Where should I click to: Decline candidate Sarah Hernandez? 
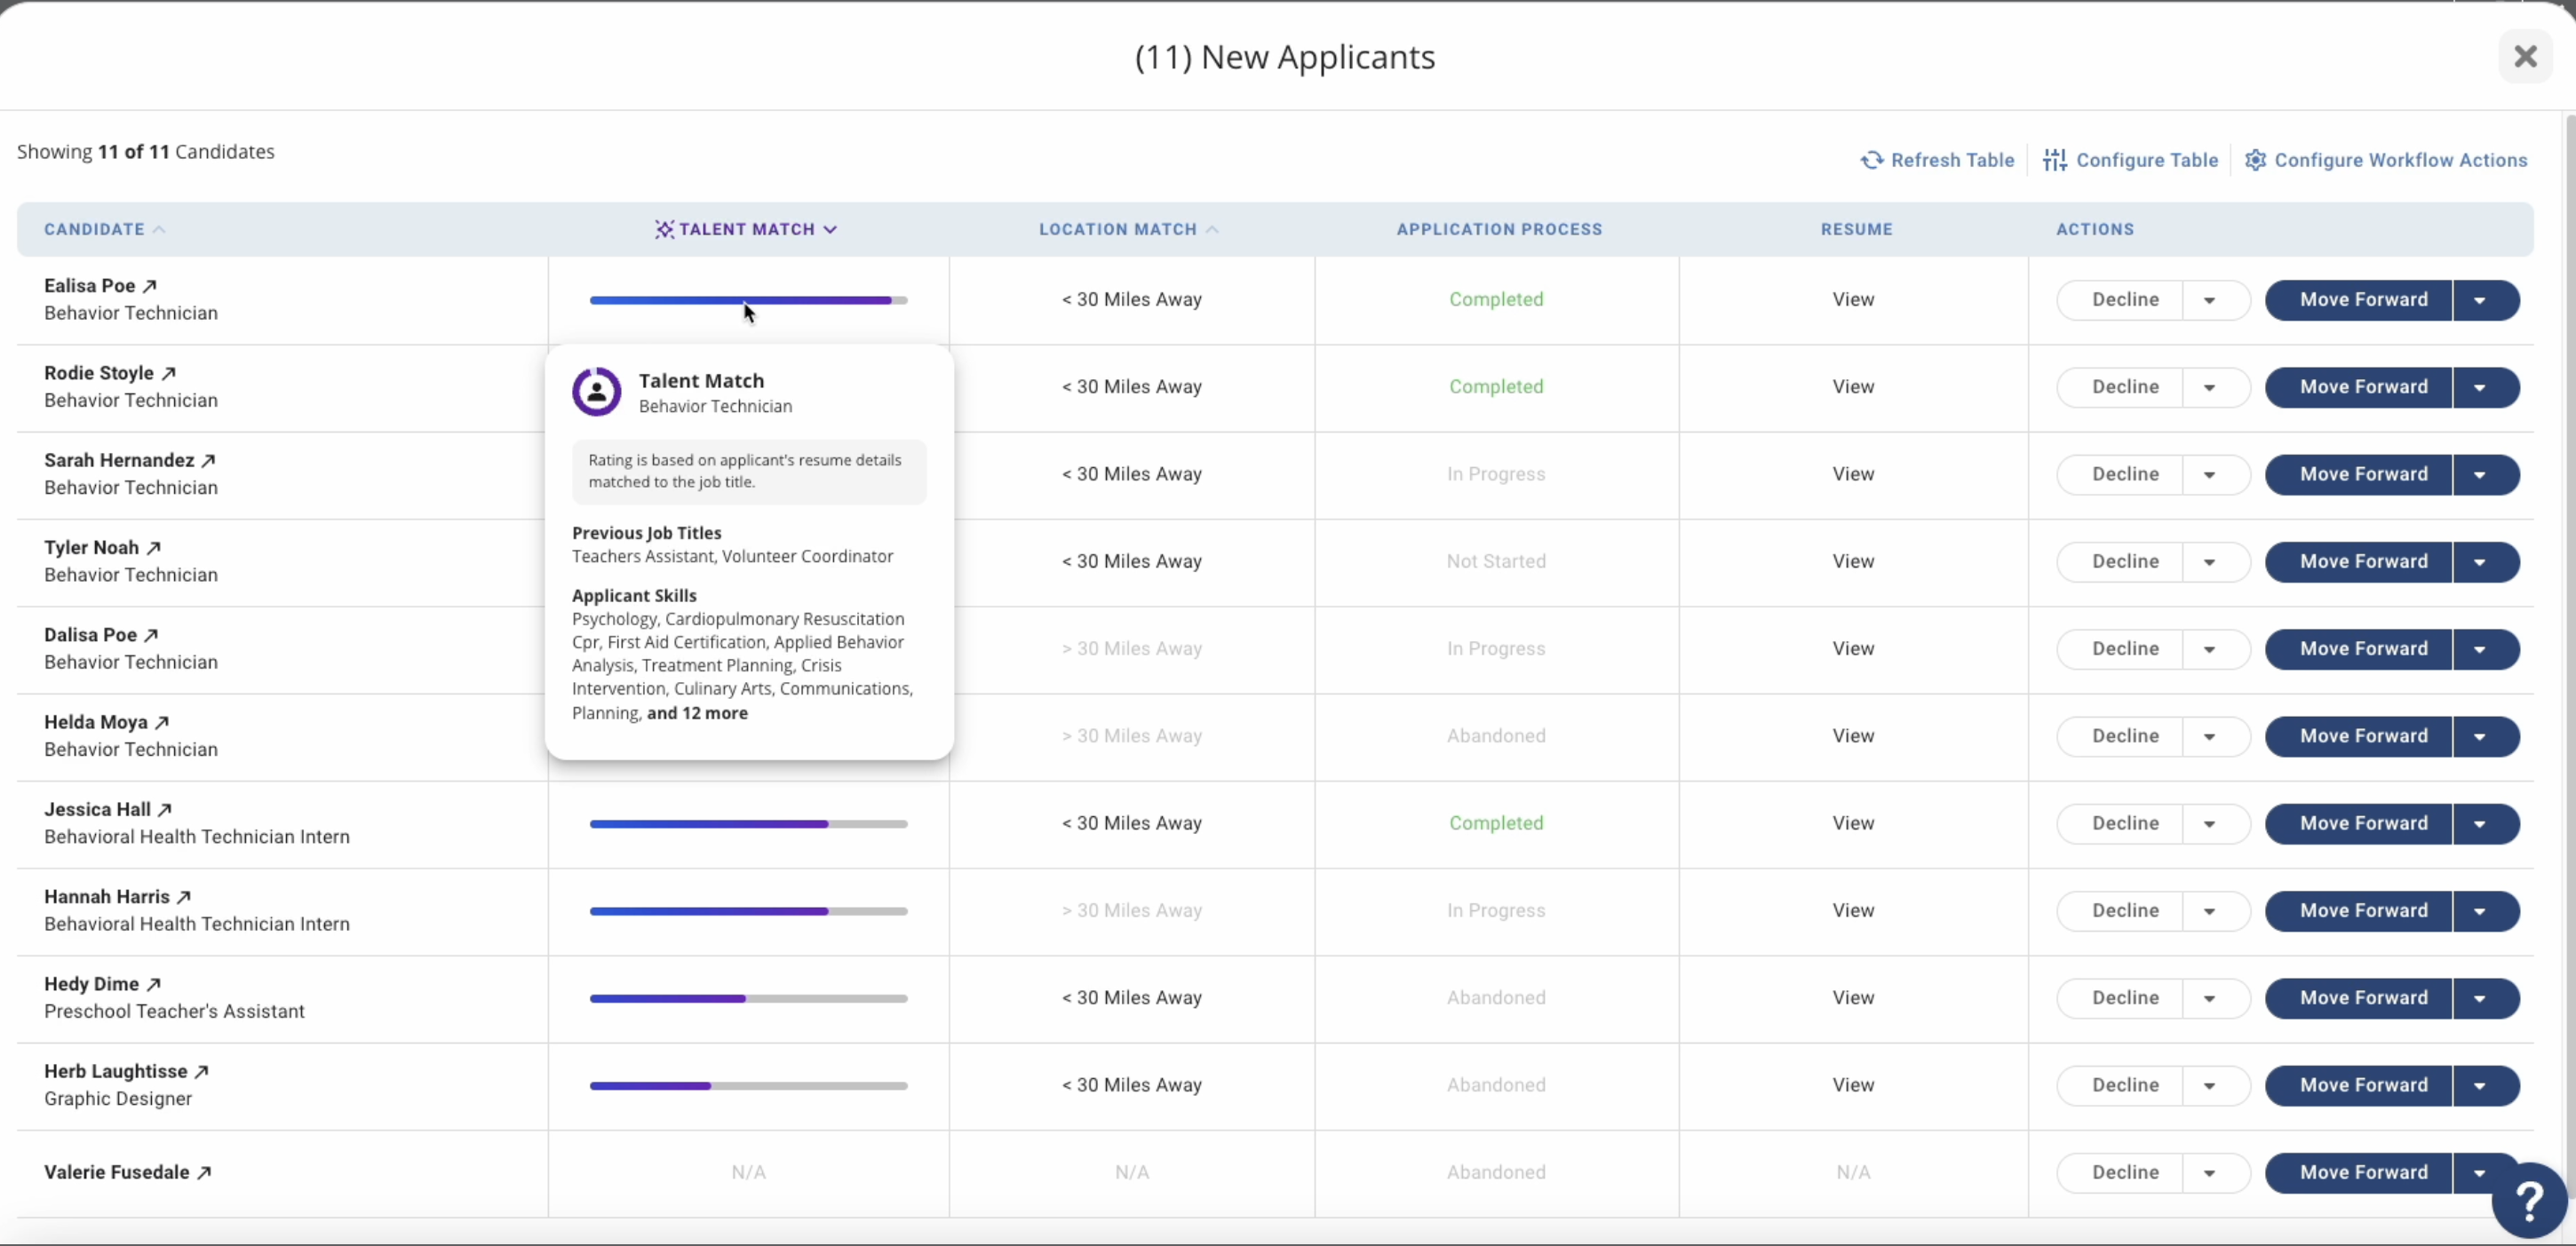[x=2121, y=475]
